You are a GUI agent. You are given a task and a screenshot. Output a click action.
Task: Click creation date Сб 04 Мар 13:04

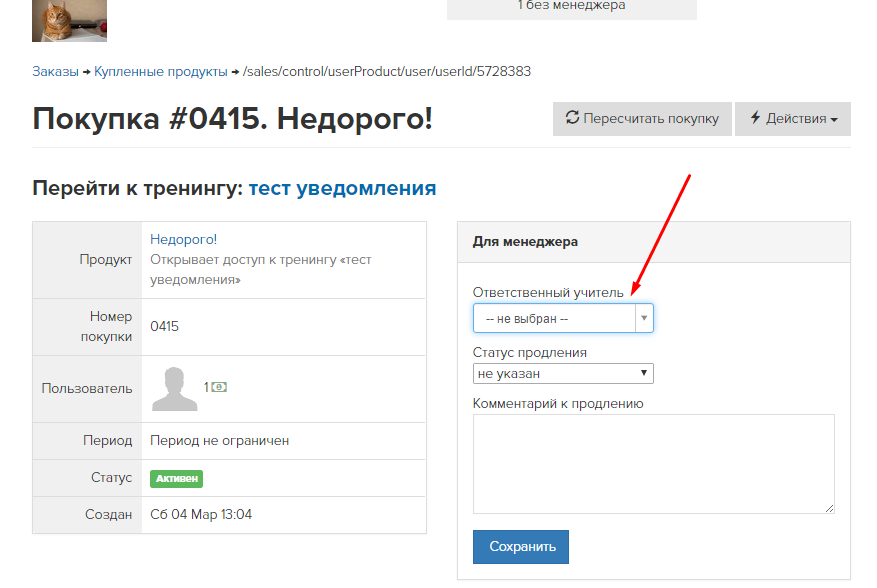pos(201,515)
